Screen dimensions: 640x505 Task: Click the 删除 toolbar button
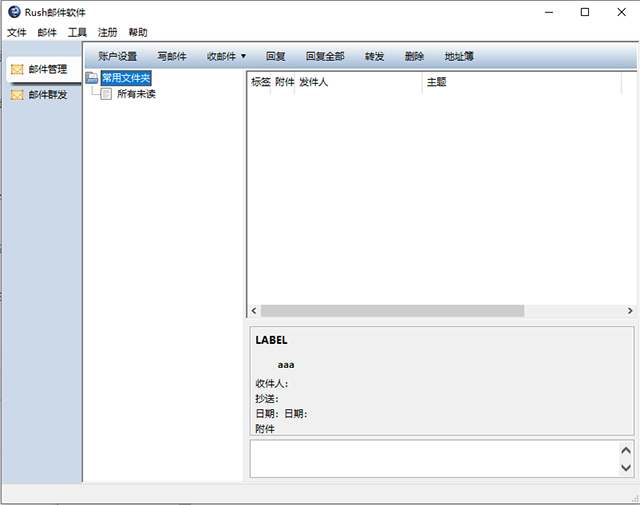414,56
